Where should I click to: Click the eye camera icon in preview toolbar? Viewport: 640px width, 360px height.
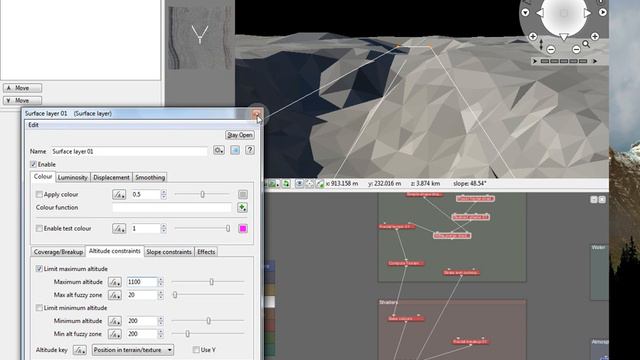click(299, 184)
